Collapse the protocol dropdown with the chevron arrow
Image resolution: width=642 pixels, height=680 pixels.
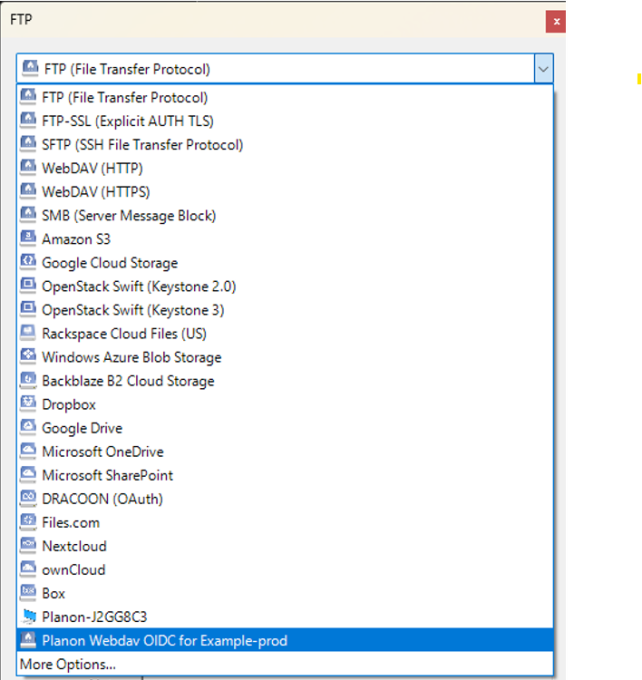(544, 69)
